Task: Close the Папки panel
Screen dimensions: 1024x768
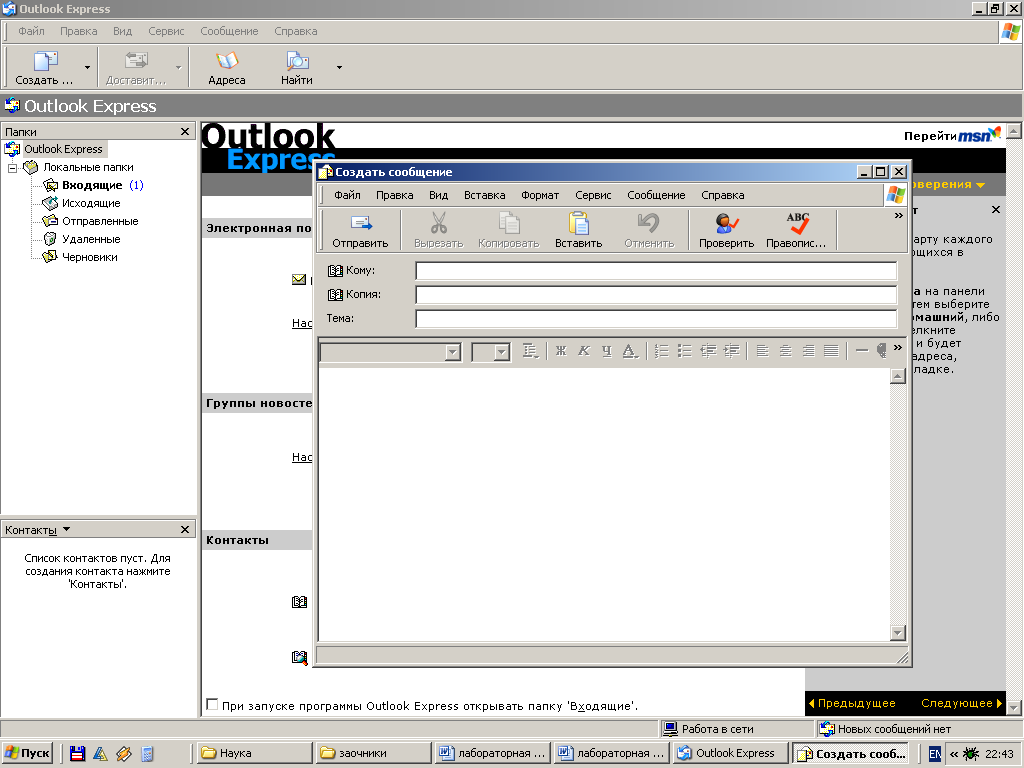Action: point(185,132)
